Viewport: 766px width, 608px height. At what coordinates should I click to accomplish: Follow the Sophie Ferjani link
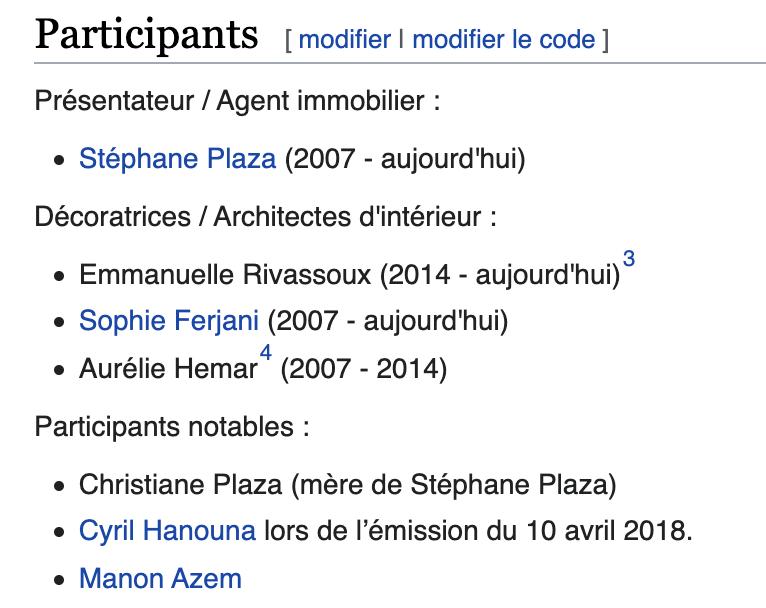click(169, 321)
